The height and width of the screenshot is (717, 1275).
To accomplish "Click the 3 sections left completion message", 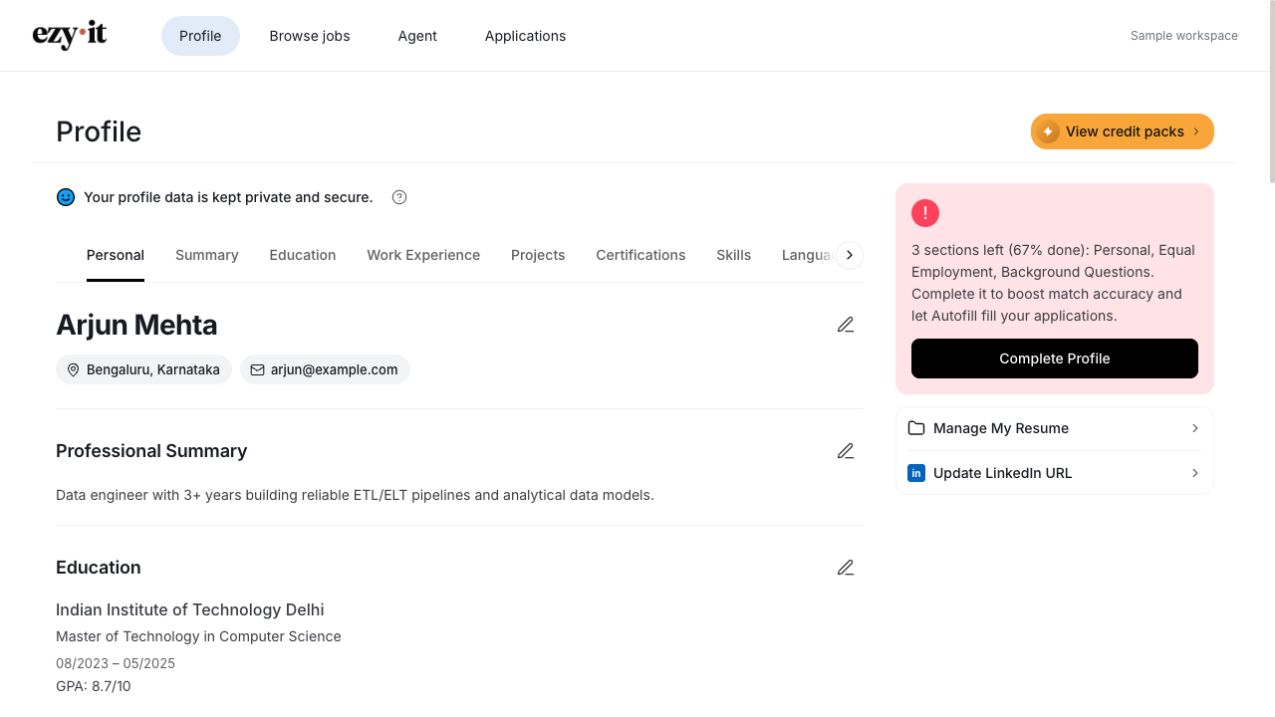I will click(1054, 283).
